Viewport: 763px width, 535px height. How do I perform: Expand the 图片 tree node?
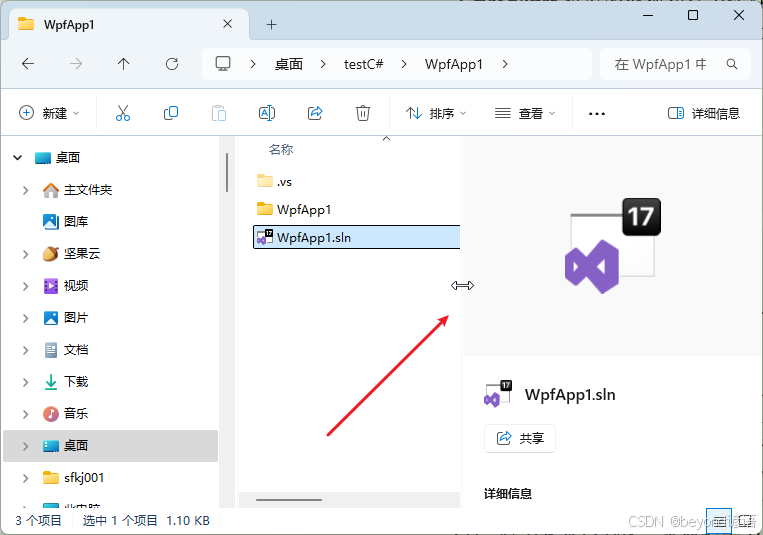tap(25, 318)
